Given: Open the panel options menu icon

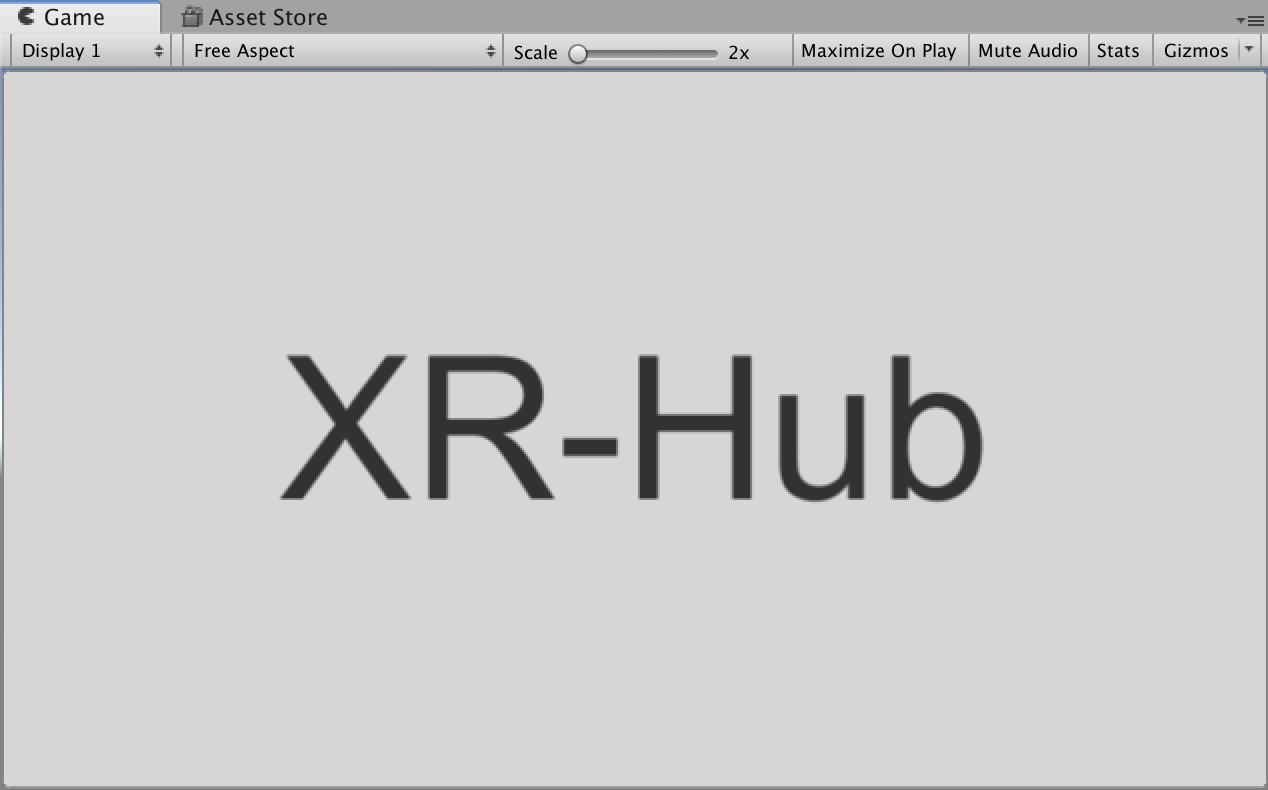Looking at the screenshot, I should click(x=1250, y=20).
